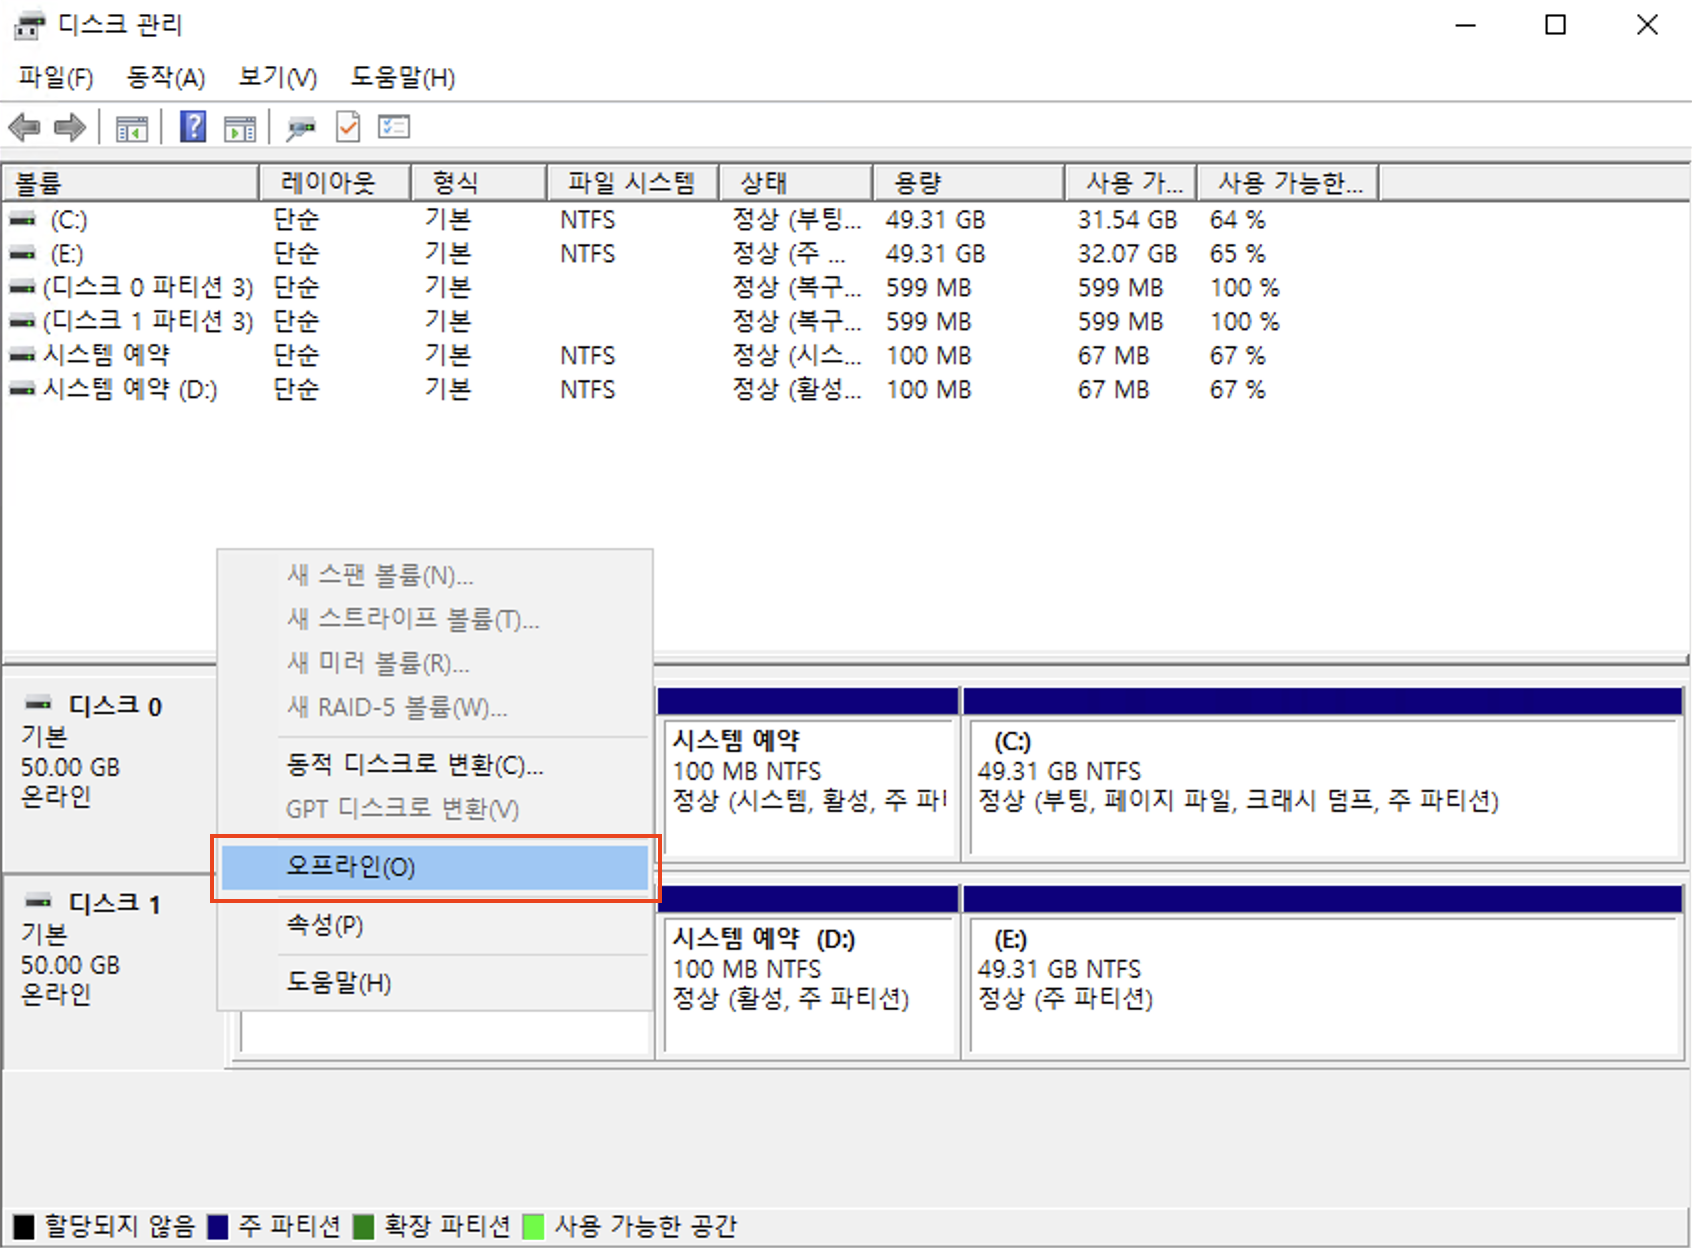Click drive icon of 디스크 0 파티션 3
Viewport: 1692px width, 1248px height.
(x=23, y=287)
